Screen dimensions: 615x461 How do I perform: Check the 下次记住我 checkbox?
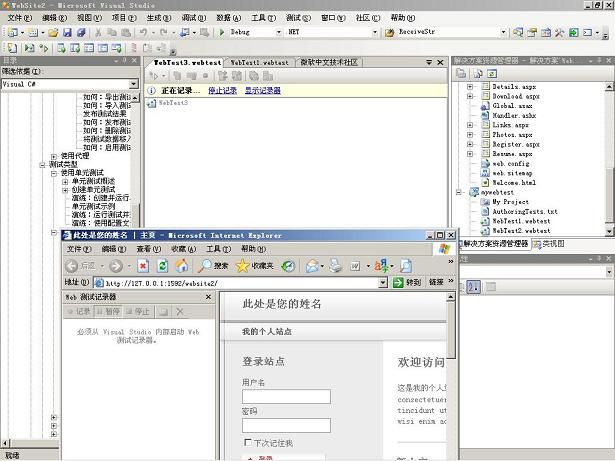coord(248,443)
